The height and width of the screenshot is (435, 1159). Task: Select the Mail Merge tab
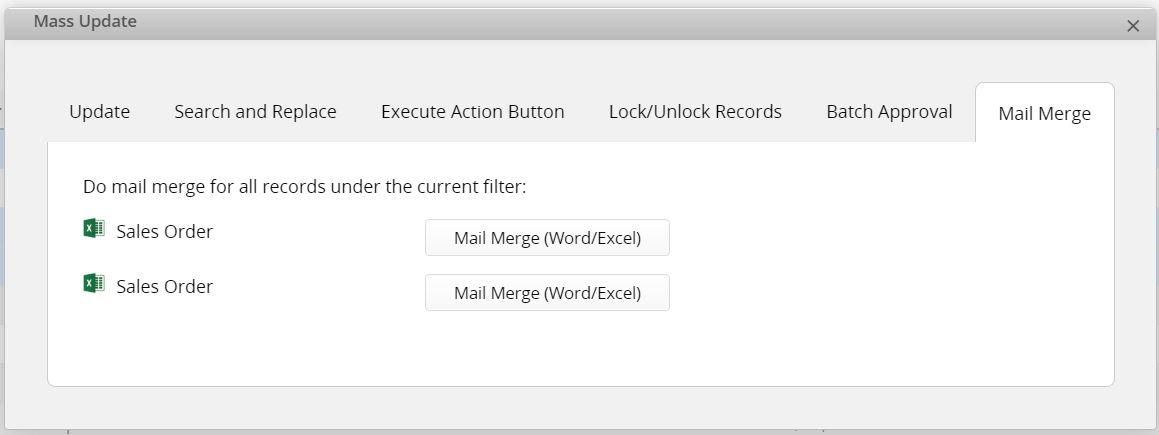coord(1044,113)
